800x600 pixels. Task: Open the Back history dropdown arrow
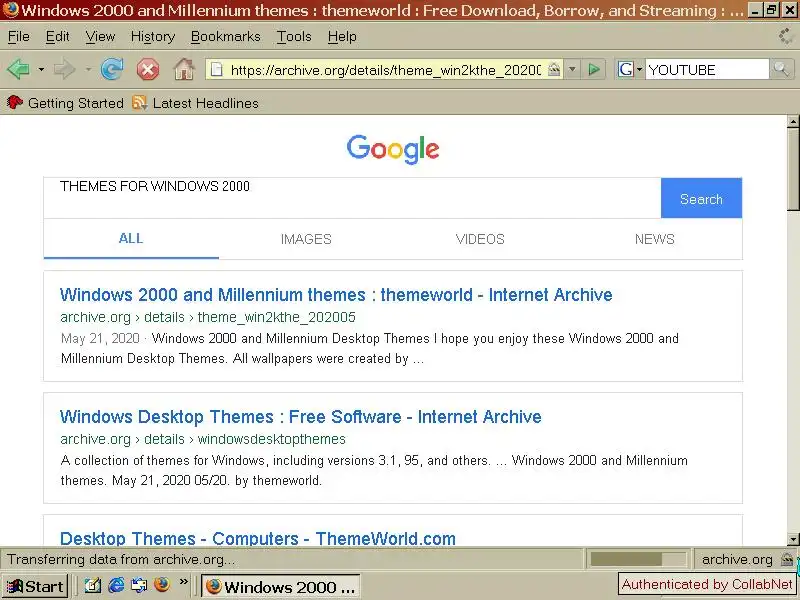(41, 69)
